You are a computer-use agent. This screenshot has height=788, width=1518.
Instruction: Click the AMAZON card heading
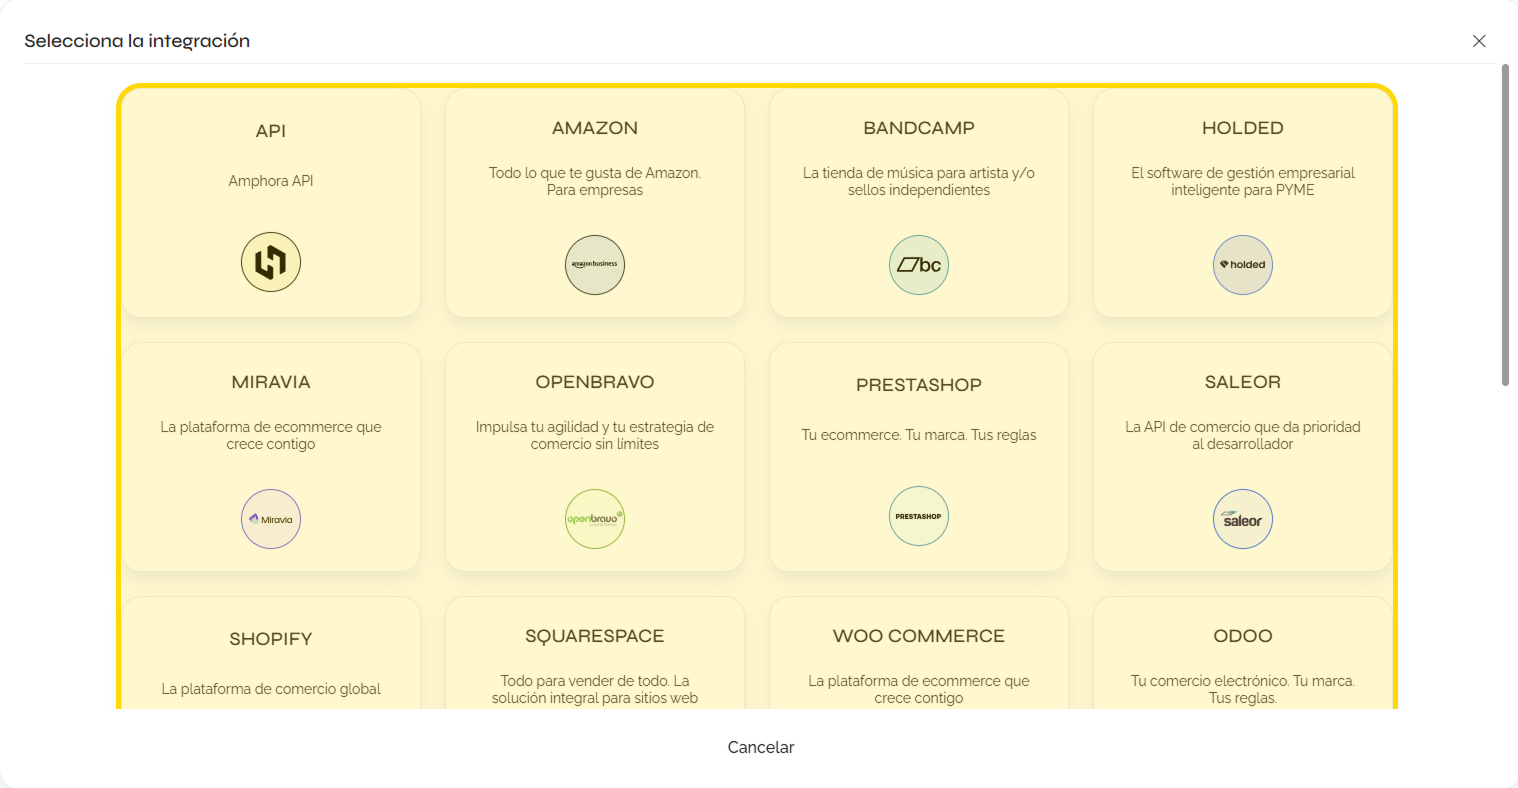point(595,128)
